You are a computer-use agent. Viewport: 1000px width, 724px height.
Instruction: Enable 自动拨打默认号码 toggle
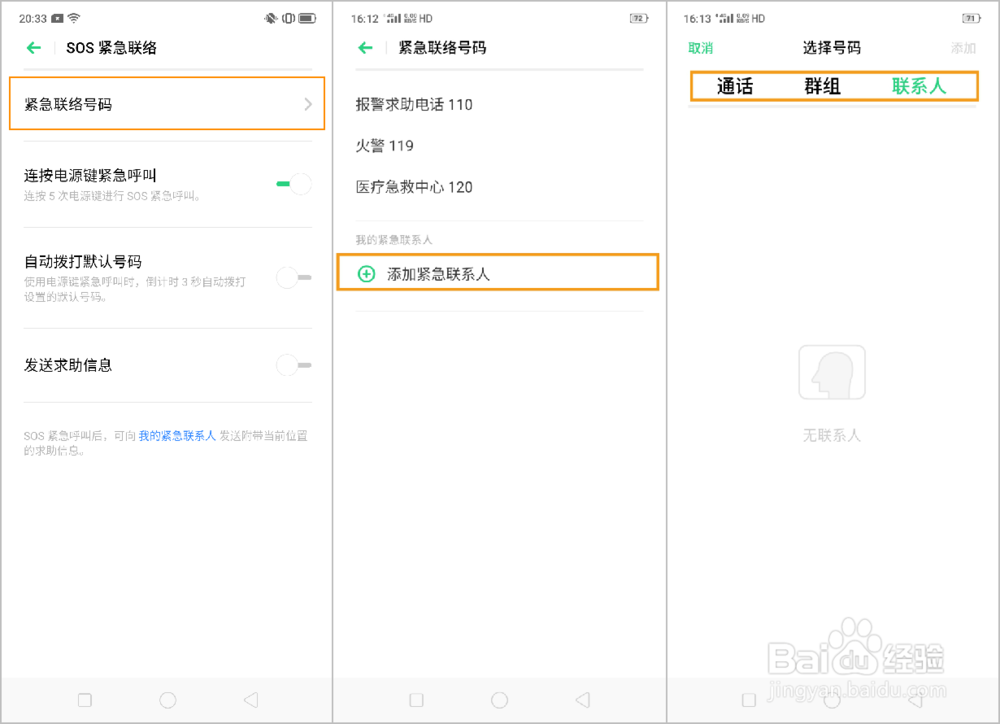(x=294, y=277)
